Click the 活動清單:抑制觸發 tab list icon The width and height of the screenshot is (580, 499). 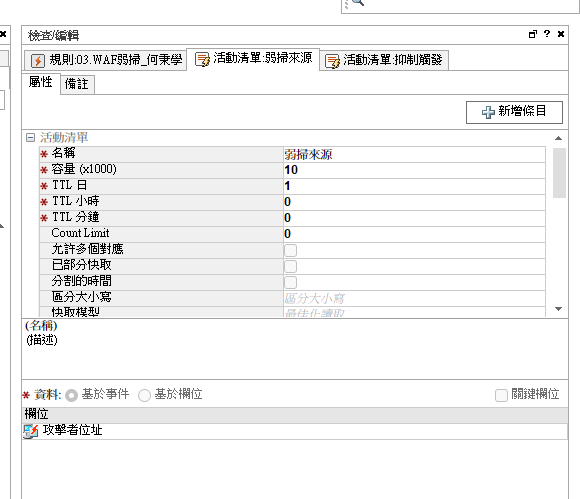pyautogui.click(x=332, y=61)
